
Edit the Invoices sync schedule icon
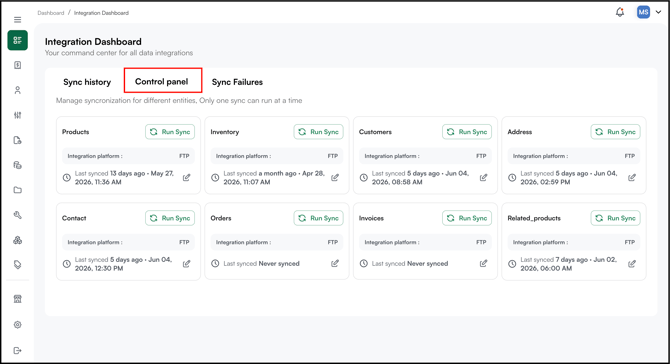click(483, 264)
